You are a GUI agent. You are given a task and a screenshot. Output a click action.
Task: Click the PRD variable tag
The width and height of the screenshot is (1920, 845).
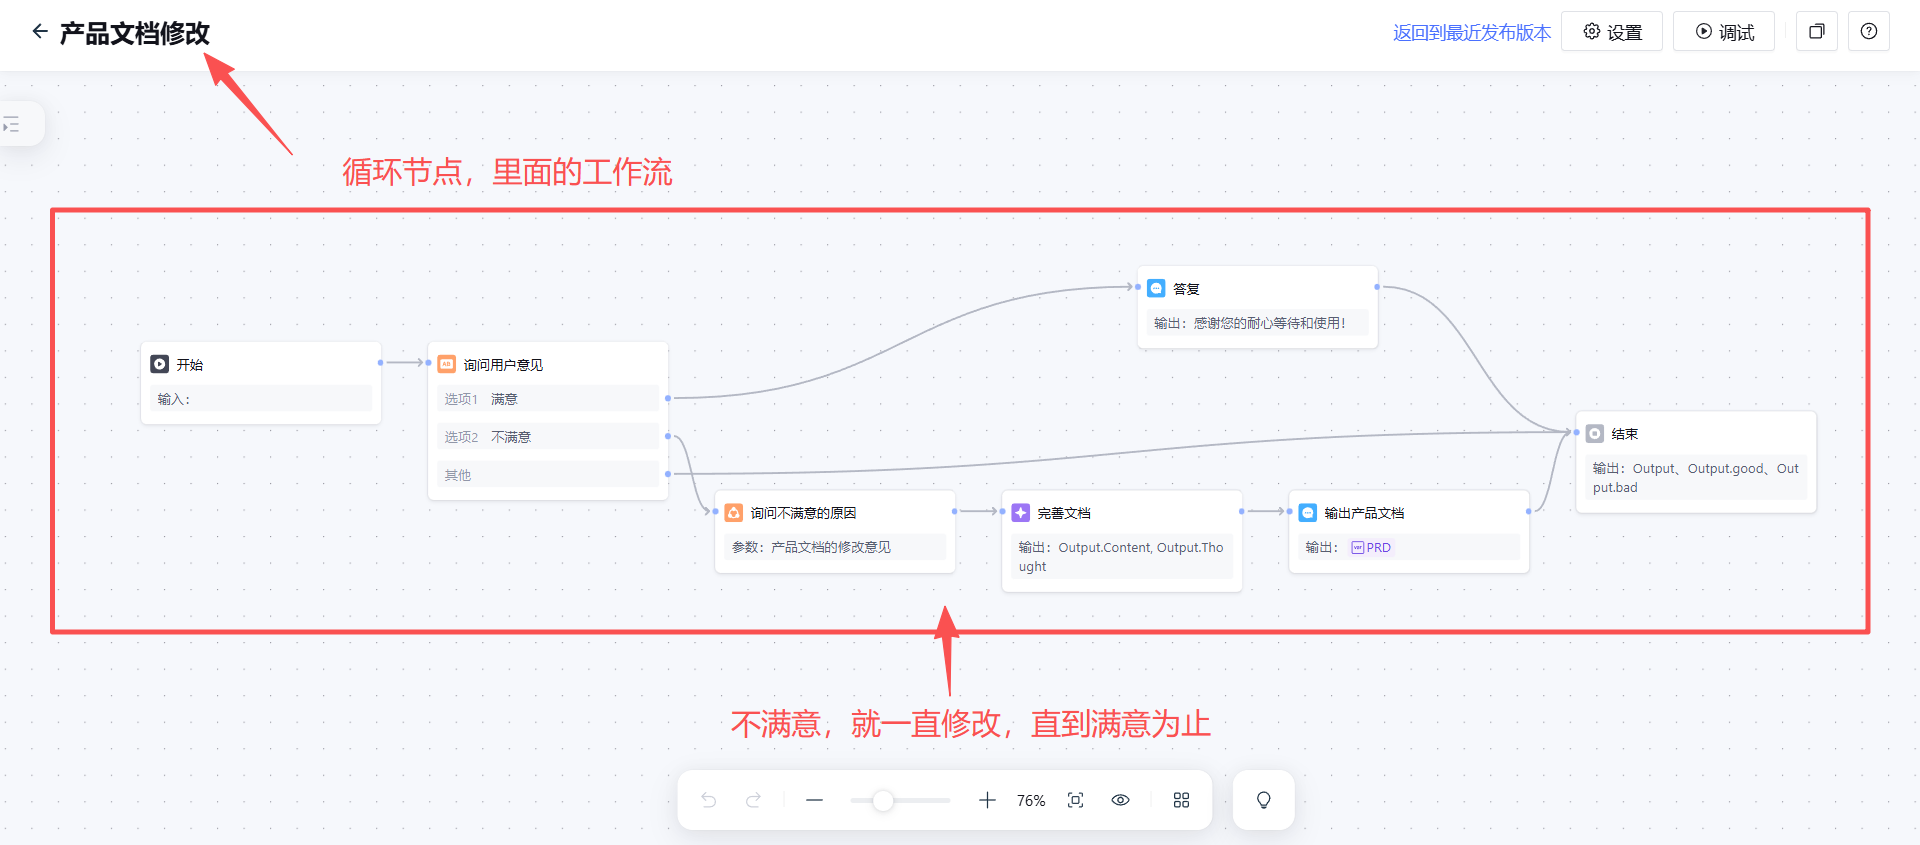[1371, 547]
